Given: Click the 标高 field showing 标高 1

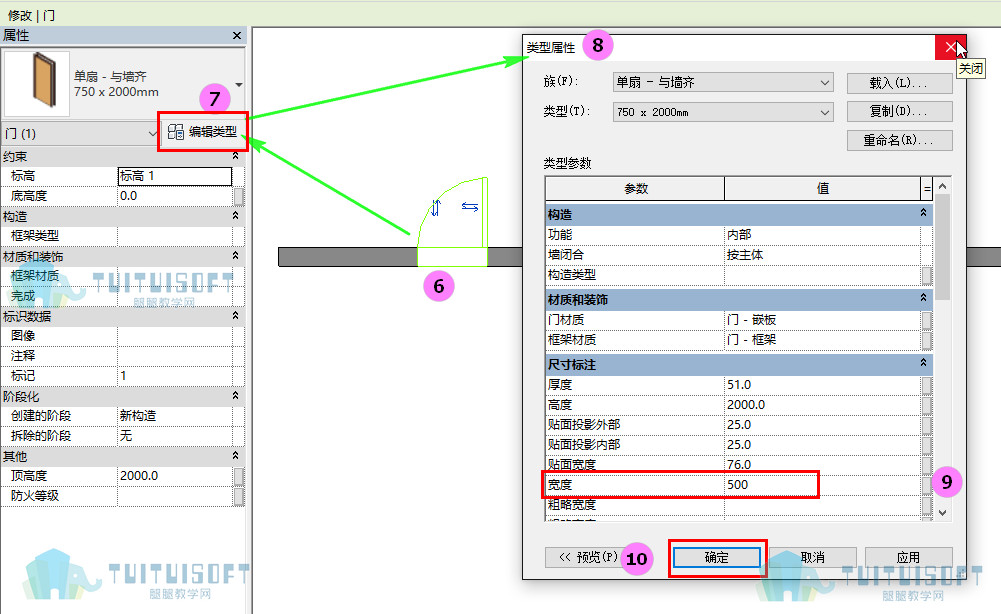Looking at the screenshot, I should click(175, 176).
